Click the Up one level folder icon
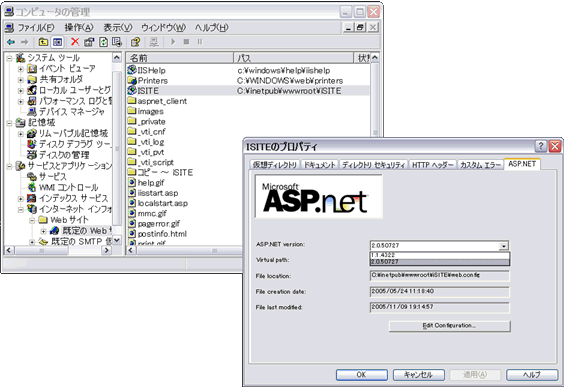Screen dimensions: 568x390 click(x=43, y=42)
